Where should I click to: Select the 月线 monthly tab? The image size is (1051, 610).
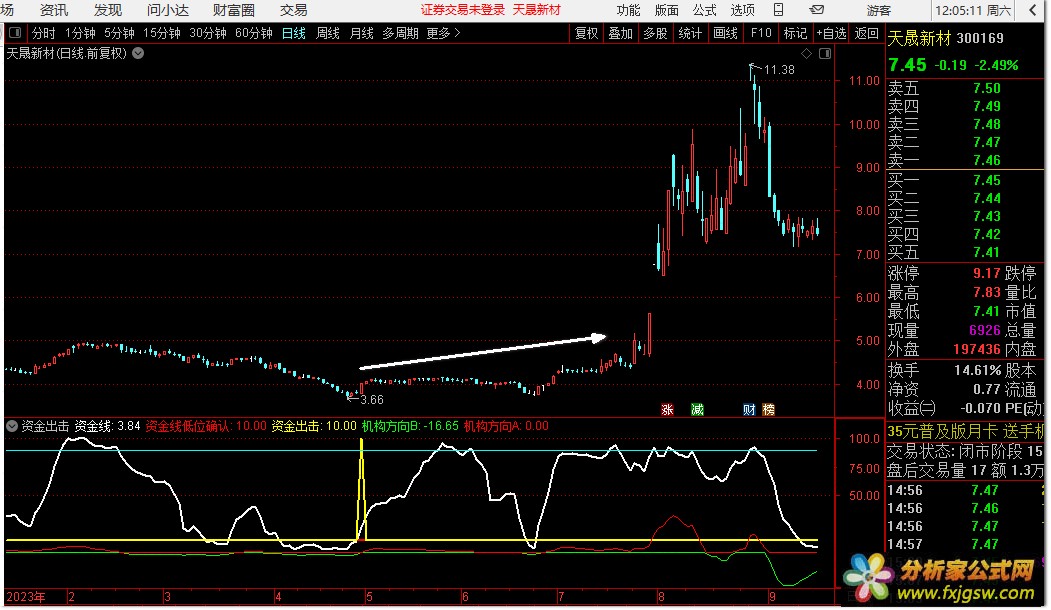click(x=361, y=33)
